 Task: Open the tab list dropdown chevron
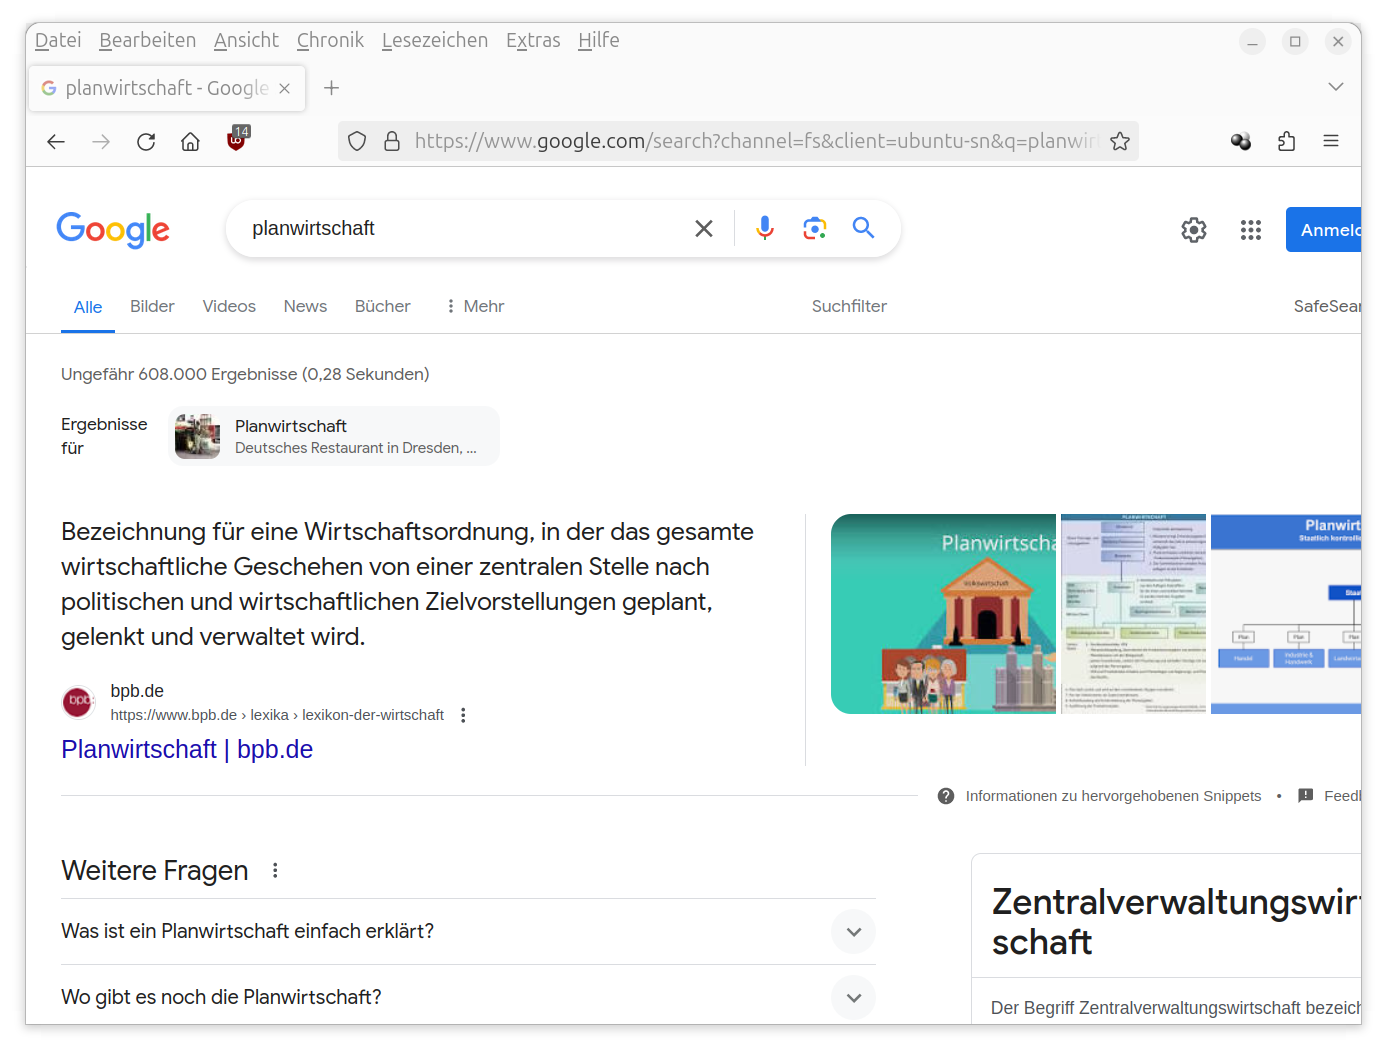[1336, 87]
